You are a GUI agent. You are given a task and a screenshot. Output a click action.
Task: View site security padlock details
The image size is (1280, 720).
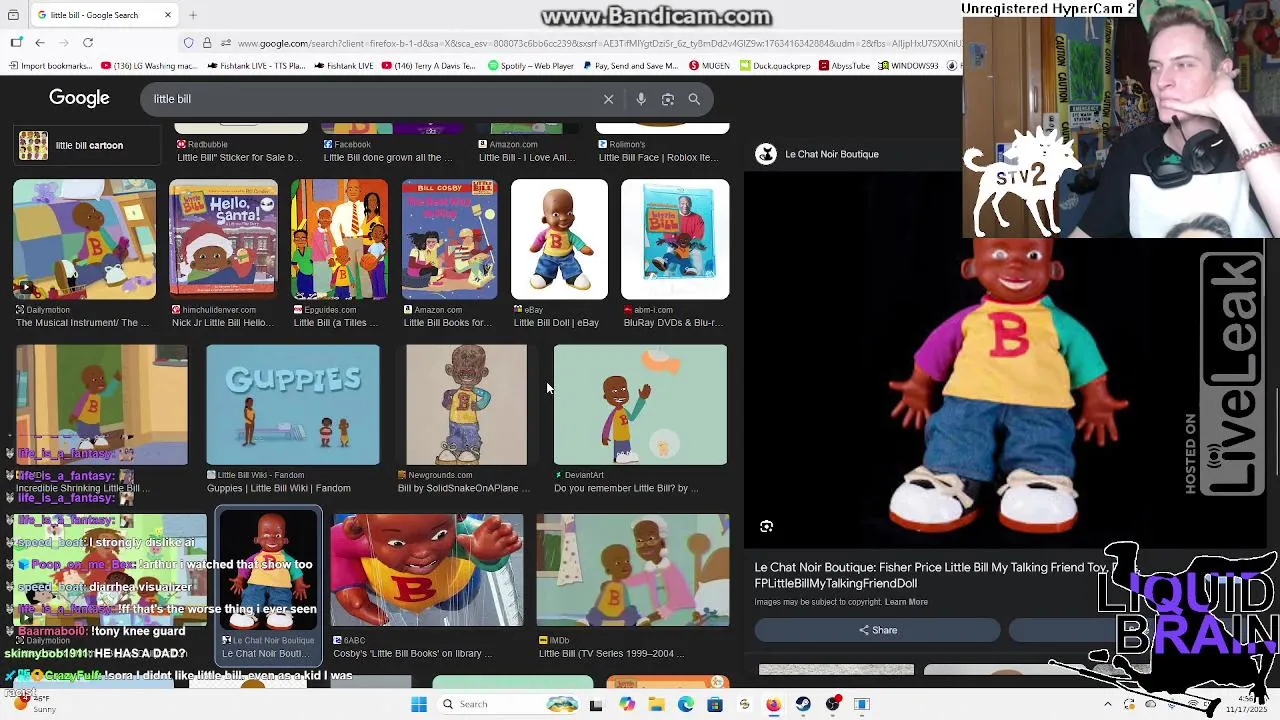pyautogui.click(x=207, y=43)
